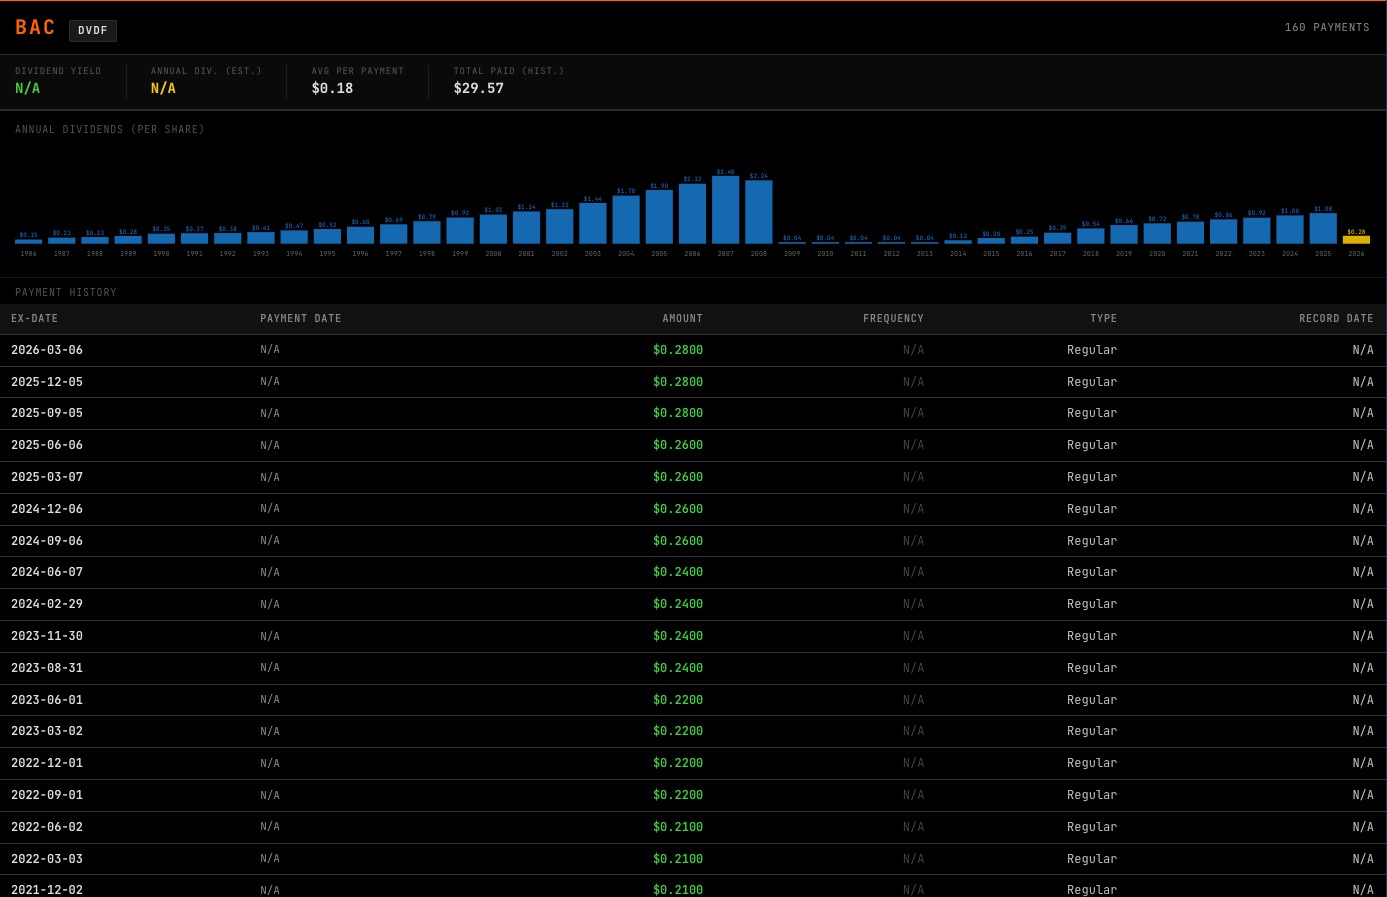
Task: Select the Annual Div. (Est.) N/A value
Action: (x=163, y=88)
